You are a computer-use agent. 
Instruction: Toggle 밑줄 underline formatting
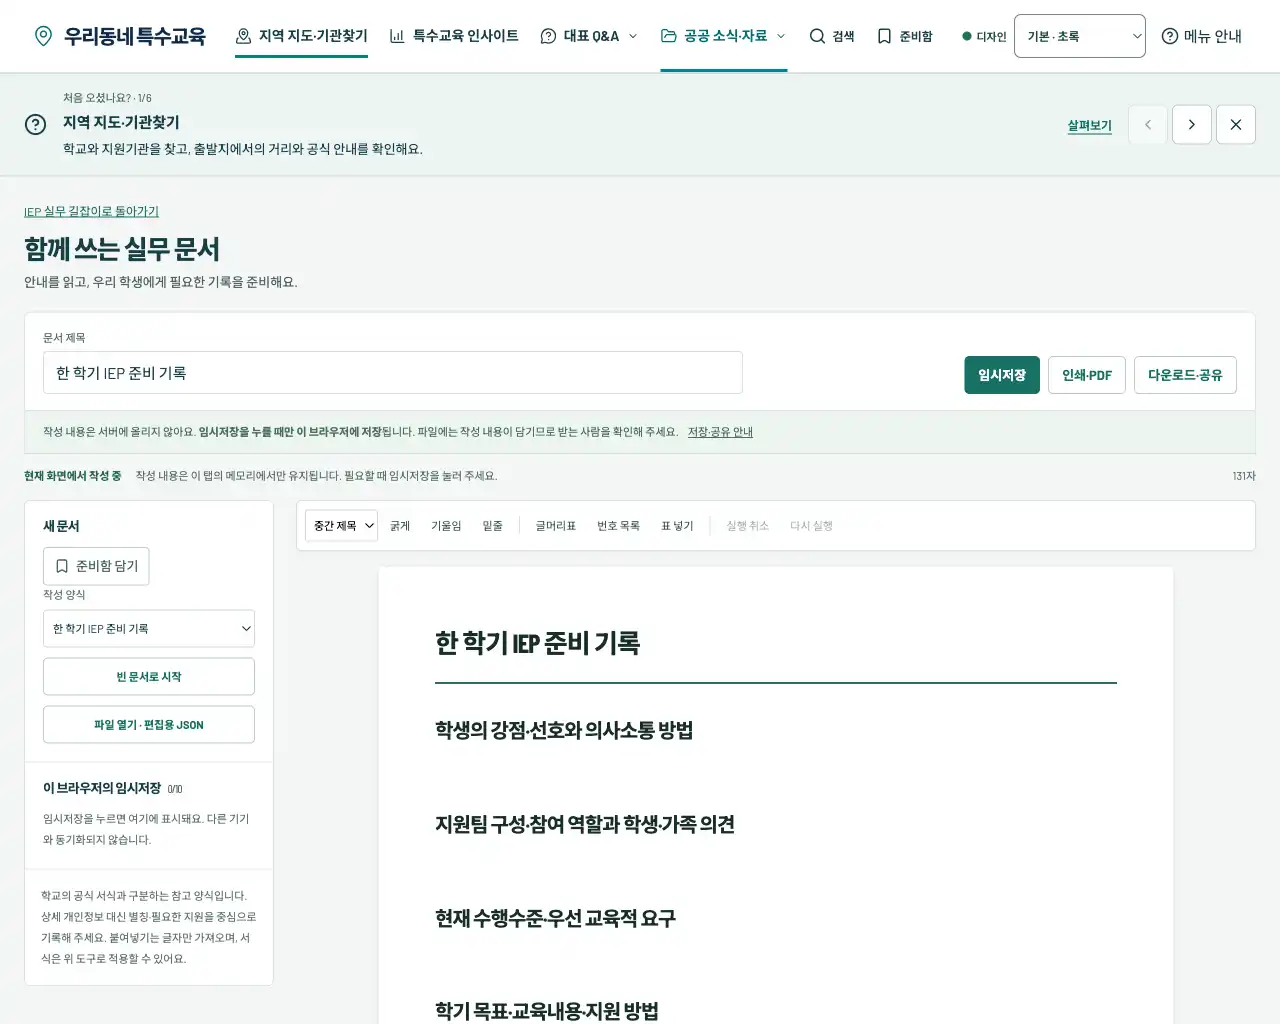(492, 526)
